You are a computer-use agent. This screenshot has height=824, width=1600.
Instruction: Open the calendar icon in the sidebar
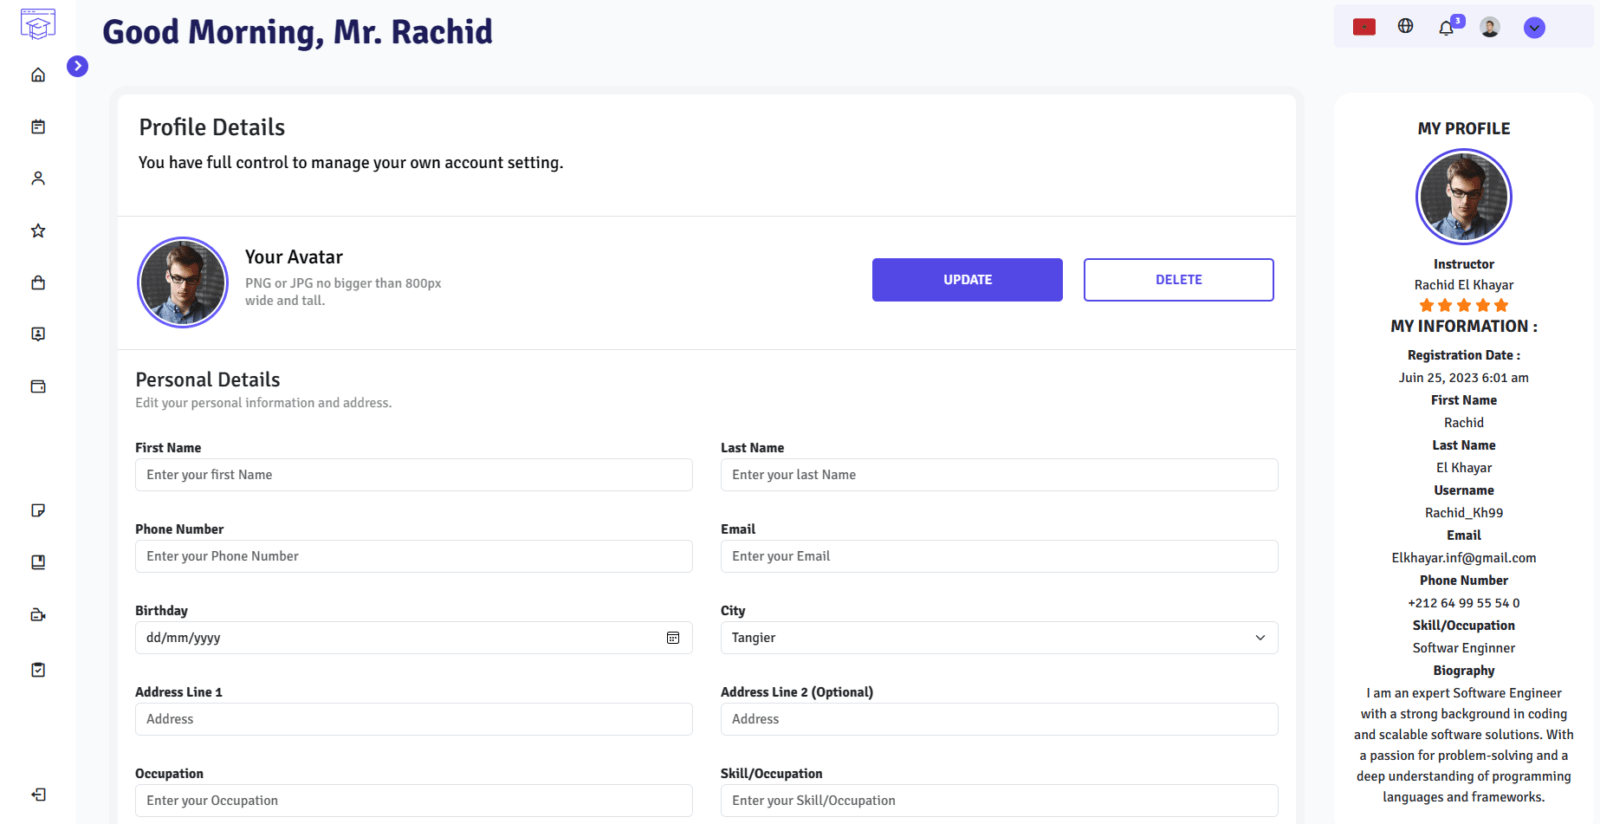[x=38, y=127]
